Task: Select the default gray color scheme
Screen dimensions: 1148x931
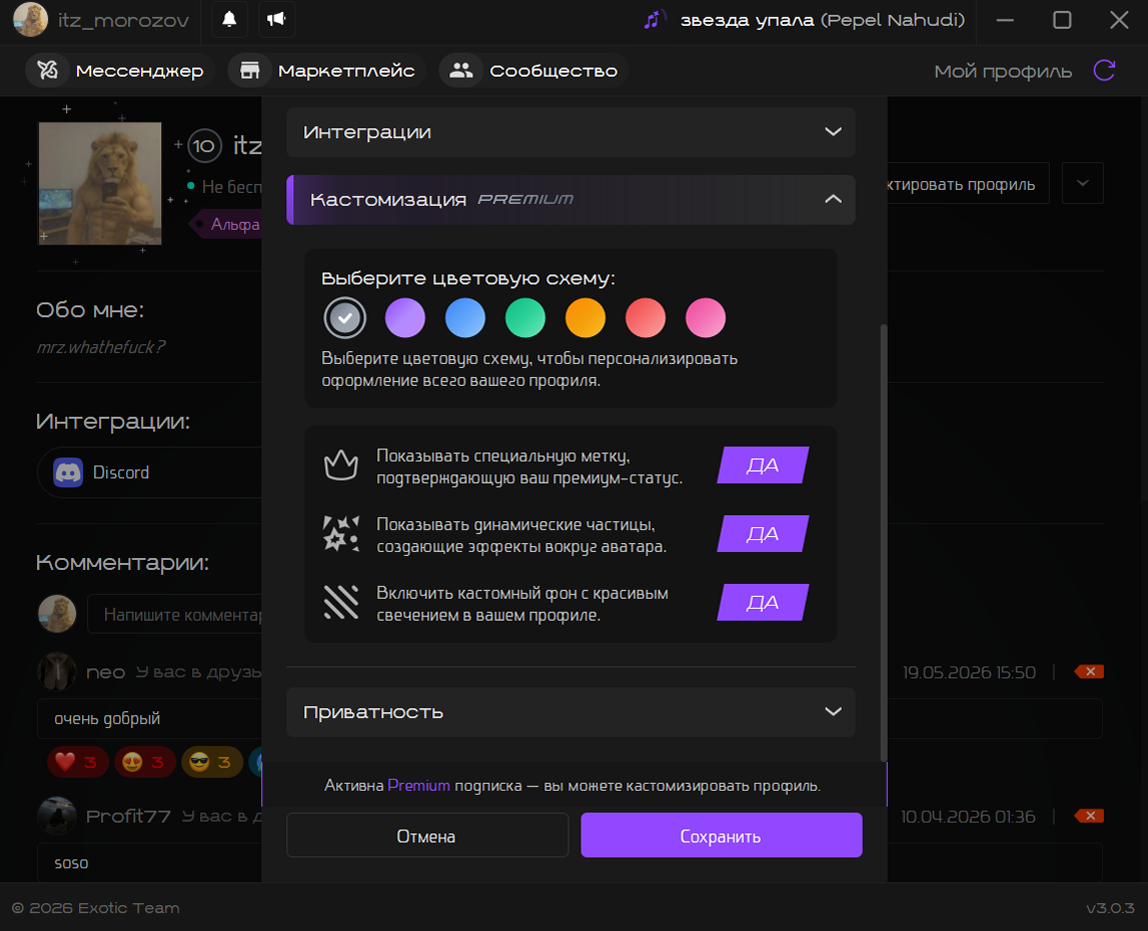Action: (x=345, y=318)
